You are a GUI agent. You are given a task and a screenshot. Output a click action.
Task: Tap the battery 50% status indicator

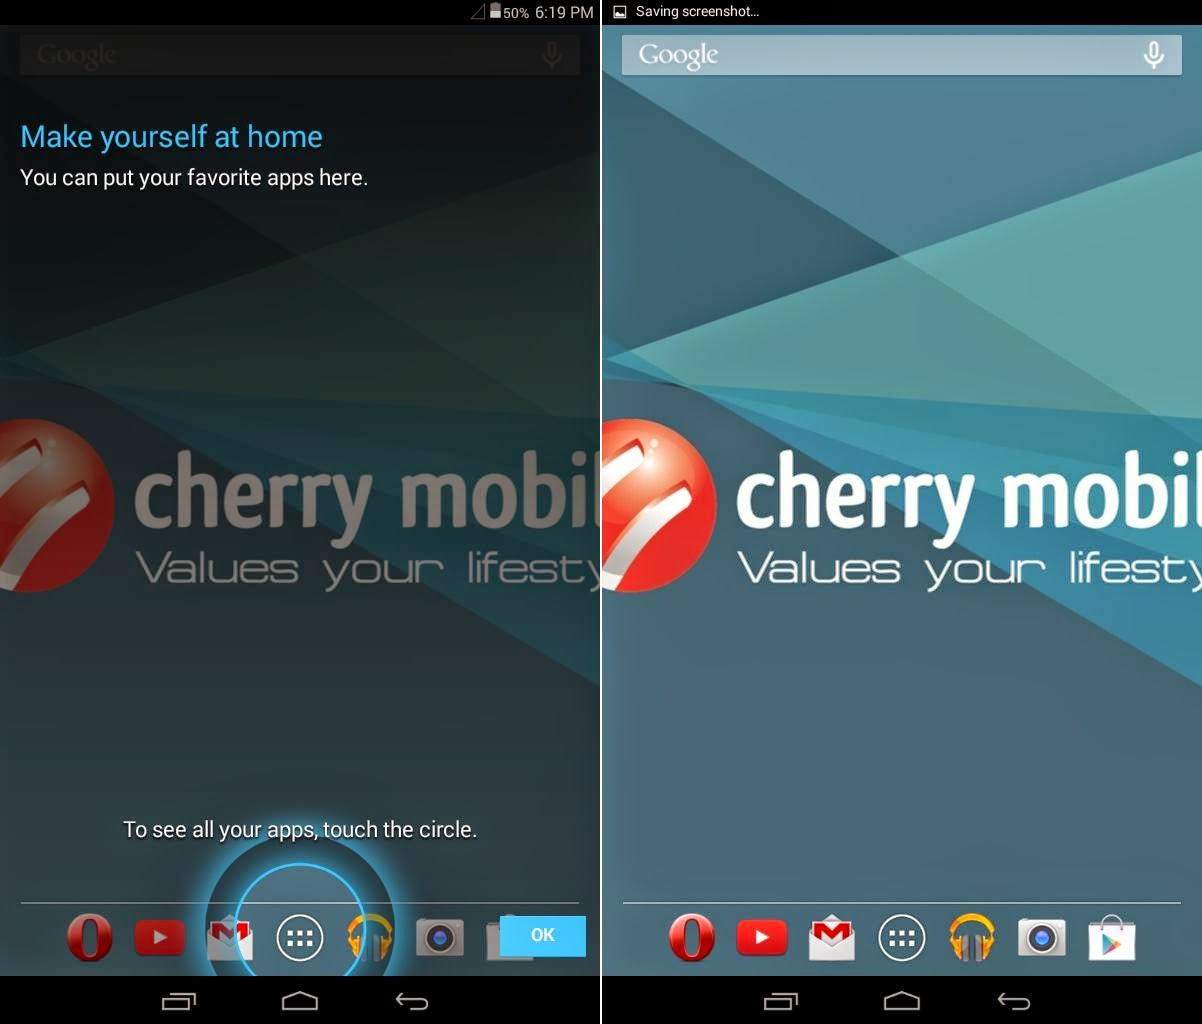pos(509,12)
